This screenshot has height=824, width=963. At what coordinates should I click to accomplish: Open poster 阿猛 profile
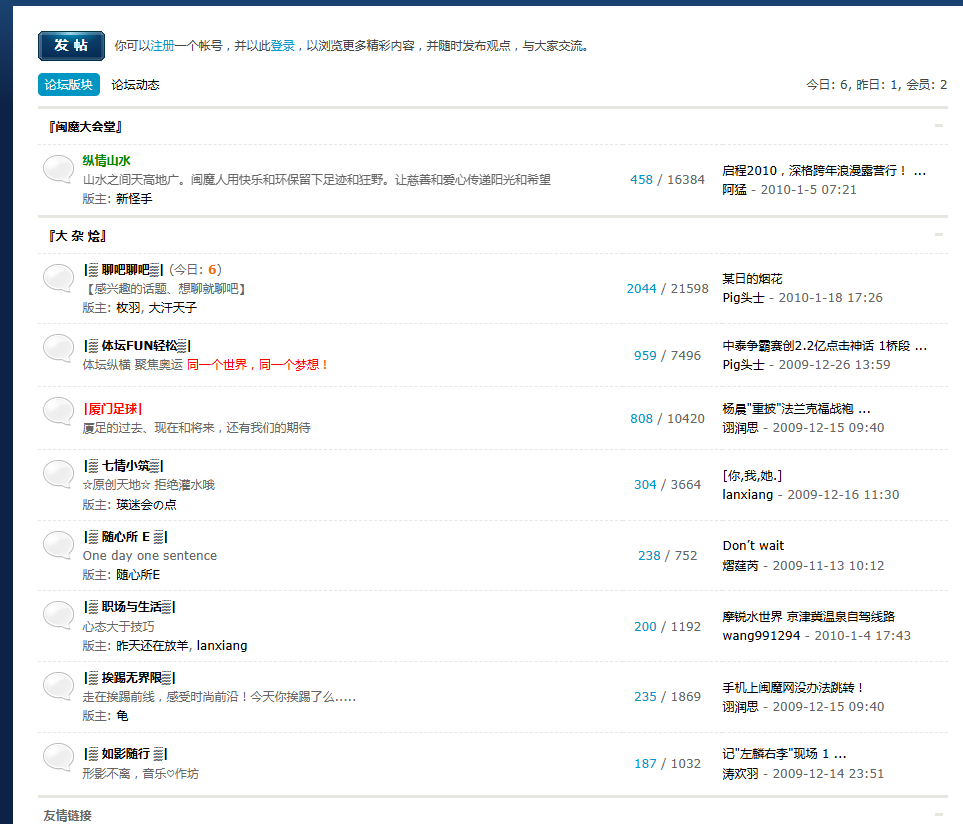[x=735, y=190]
